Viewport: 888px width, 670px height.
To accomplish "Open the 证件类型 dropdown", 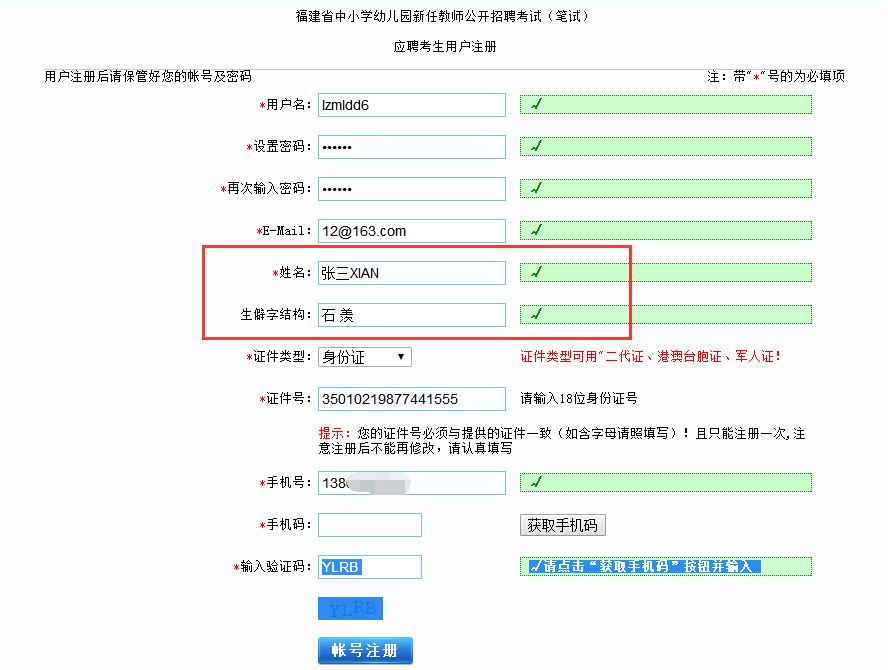I will click(364, 357).
